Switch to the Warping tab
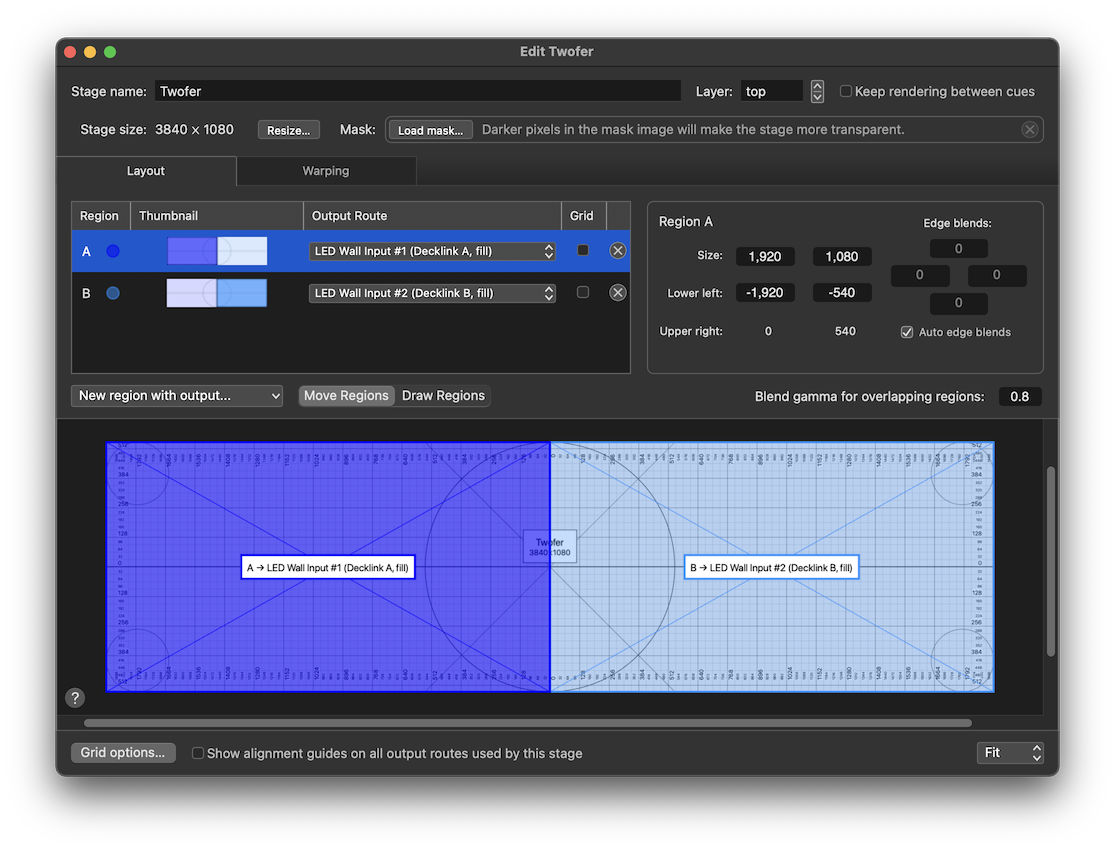Viewport: 1115px width, 850px height. point(326,171)
